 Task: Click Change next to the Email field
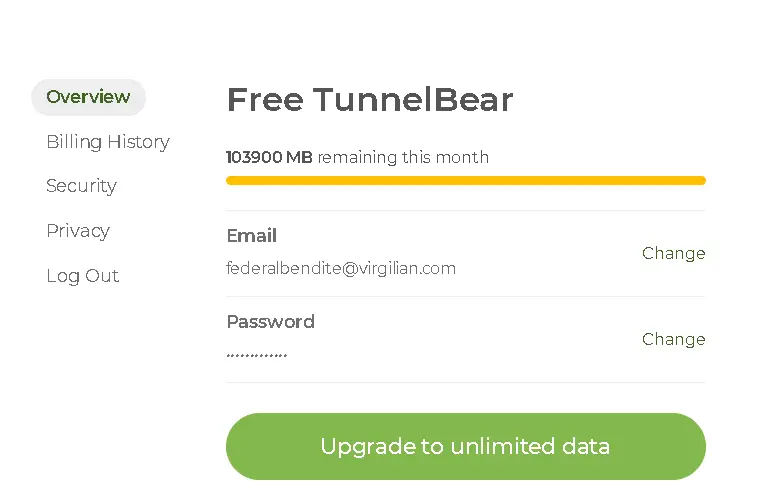673,253
